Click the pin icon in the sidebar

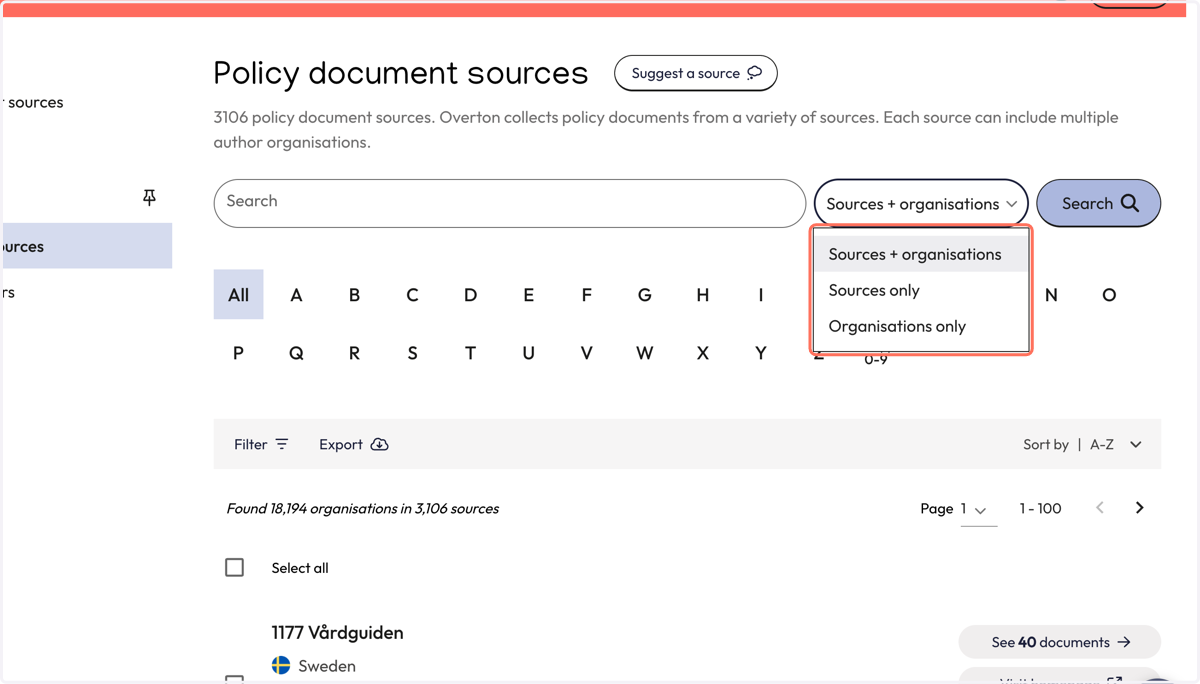149,197
